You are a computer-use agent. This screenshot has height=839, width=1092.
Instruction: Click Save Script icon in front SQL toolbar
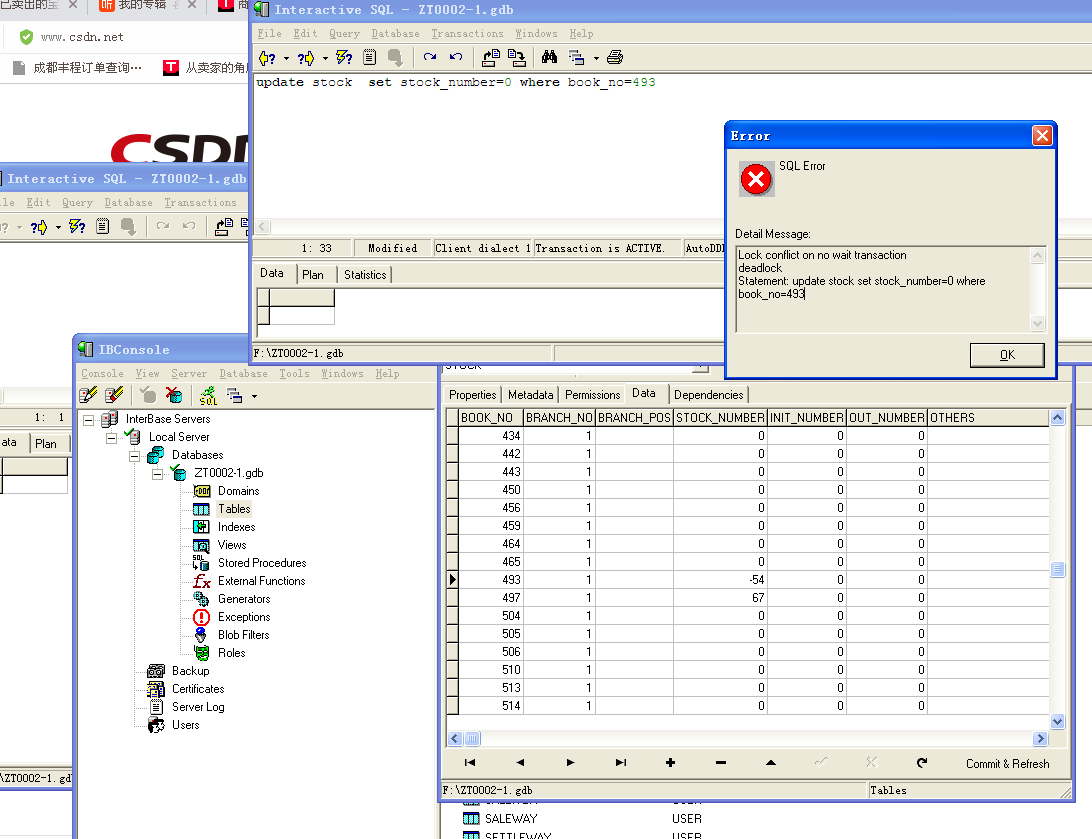[x=516, y=58]
